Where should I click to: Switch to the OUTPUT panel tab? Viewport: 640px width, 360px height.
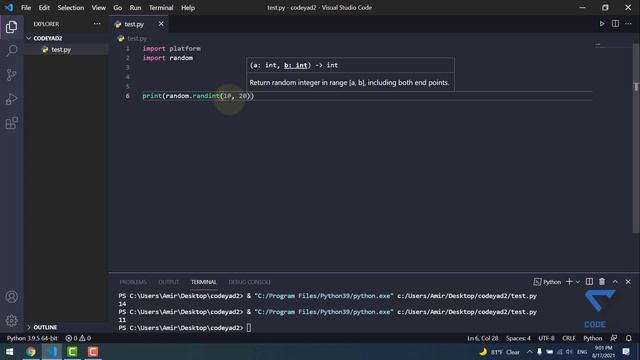(x=169, y=282)
